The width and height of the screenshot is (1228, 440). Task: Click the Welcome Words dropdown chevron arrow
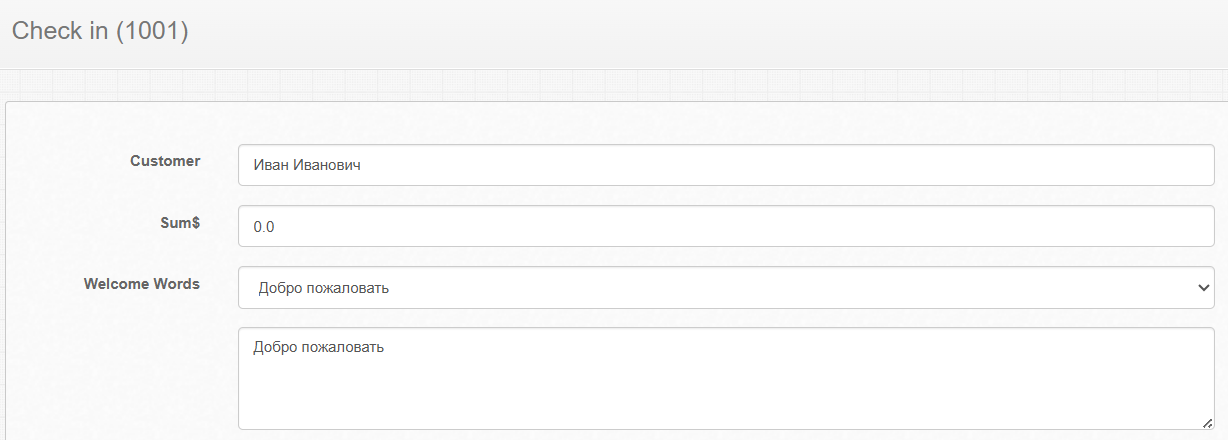click(x=1203, y=288)
